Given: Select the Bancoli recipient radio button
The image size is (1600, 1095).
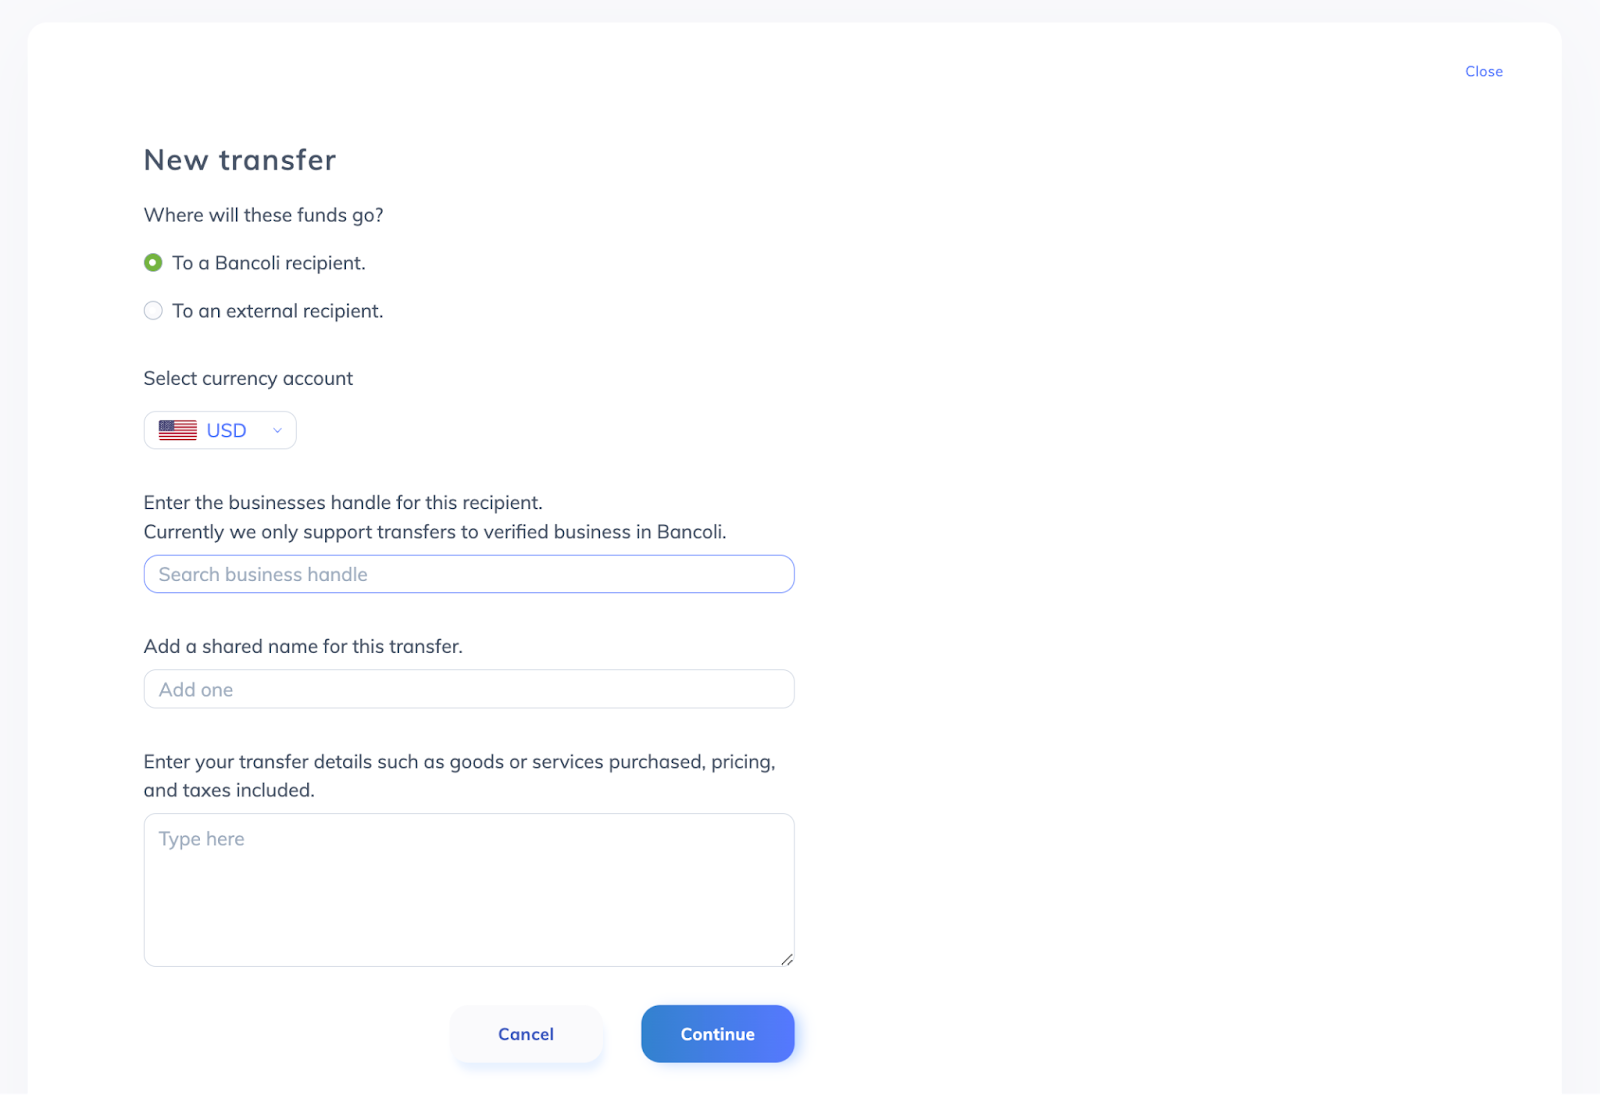Looking at the screenshot, I should click(x=153, y=263).
